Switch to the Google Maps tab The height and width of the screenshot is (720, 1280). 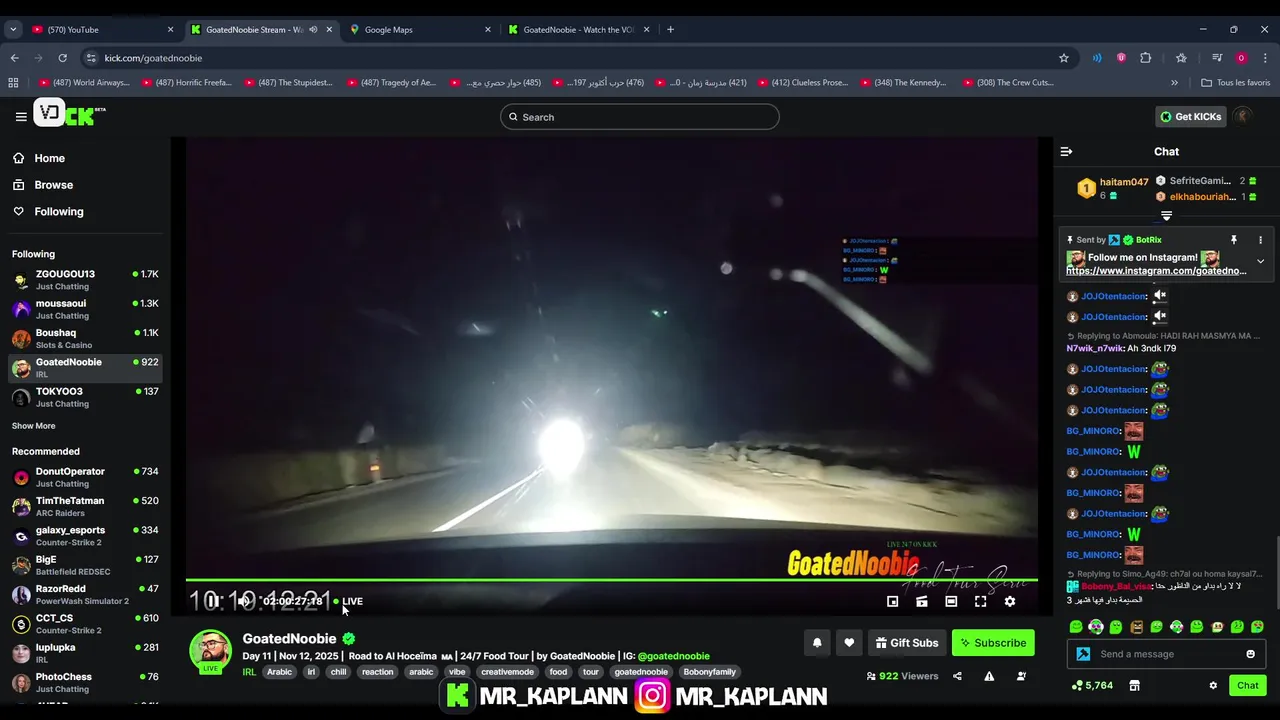pos(420,29)
